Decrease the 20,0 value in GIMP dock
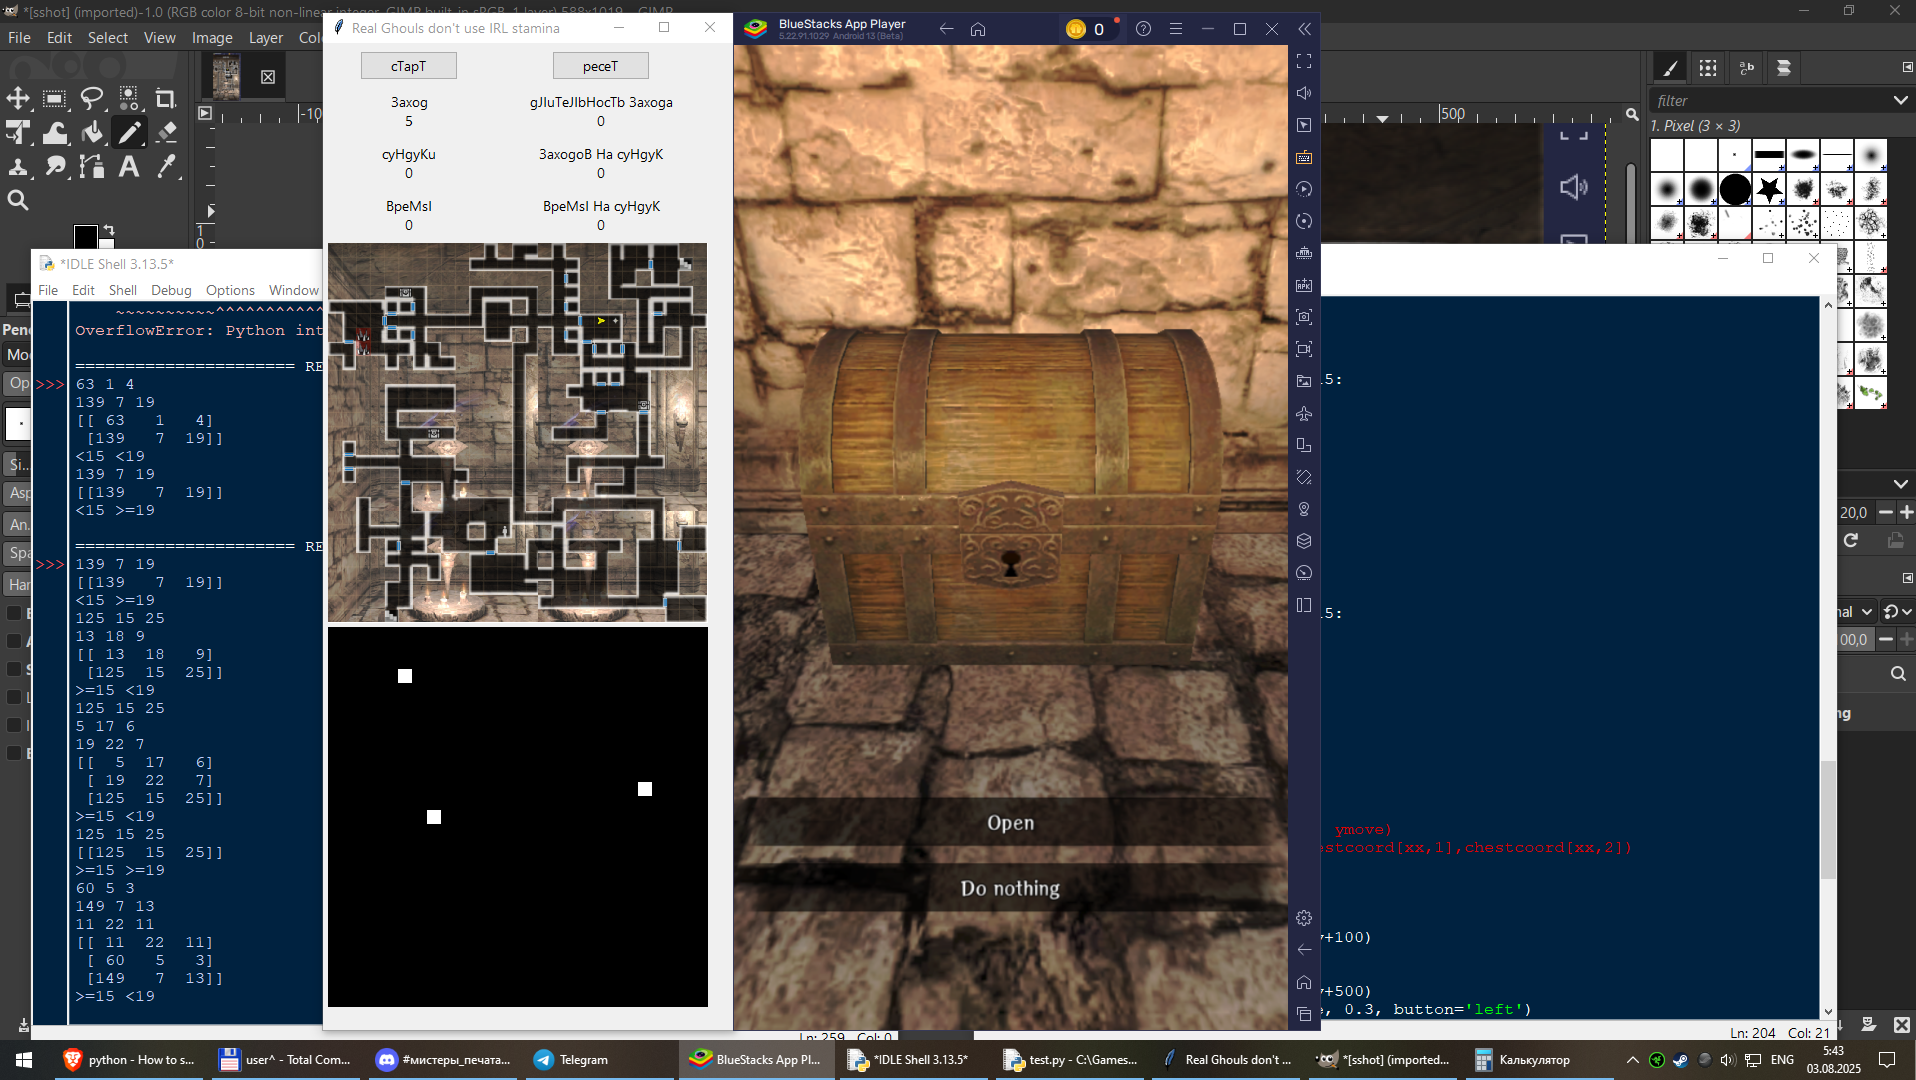1916x1080 pixels. coord(1885,512)
